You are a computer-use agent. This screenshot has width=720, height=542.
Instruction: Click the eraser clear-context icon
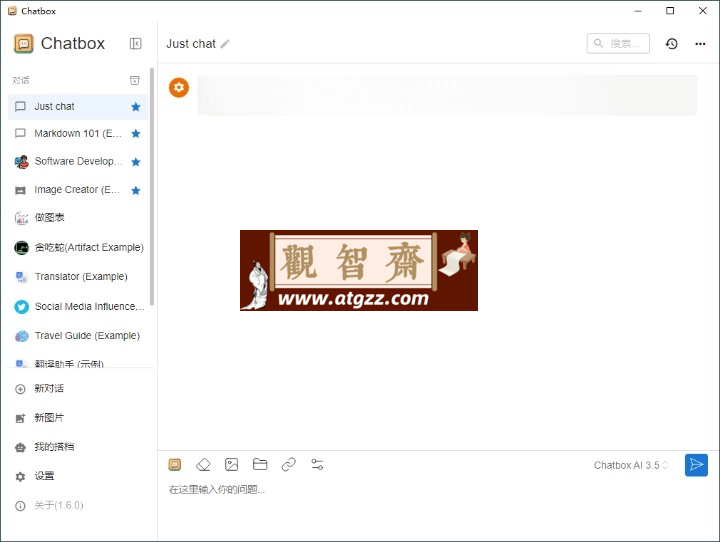203,465
